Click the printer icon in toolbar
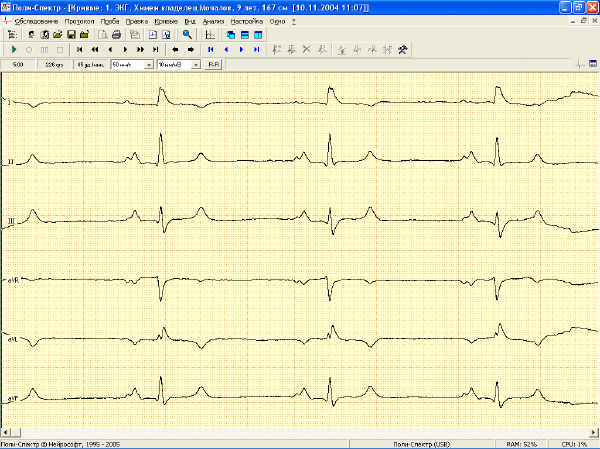The height and width of the screenshot is (449, 600). tap(116, 35)
